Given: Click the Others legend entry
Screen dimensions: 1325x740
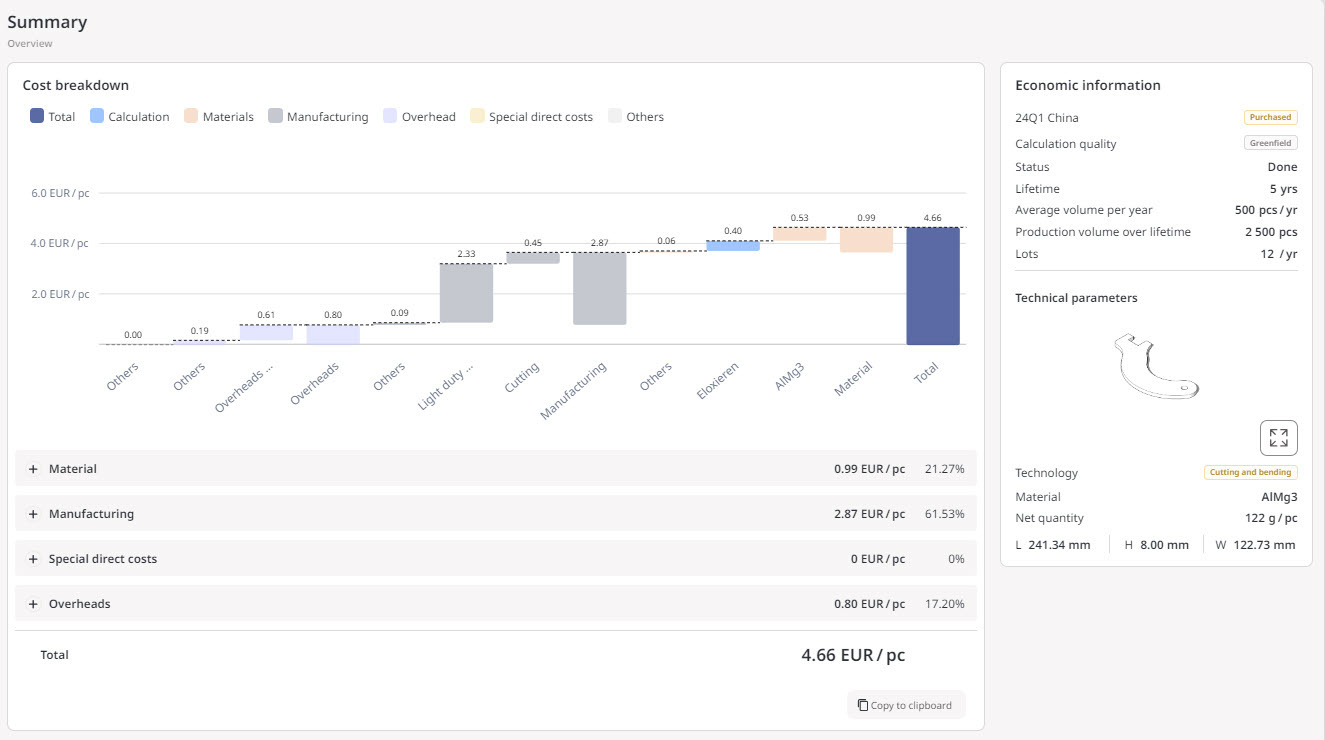Looking at the screenshot, I should pos(636,117).
